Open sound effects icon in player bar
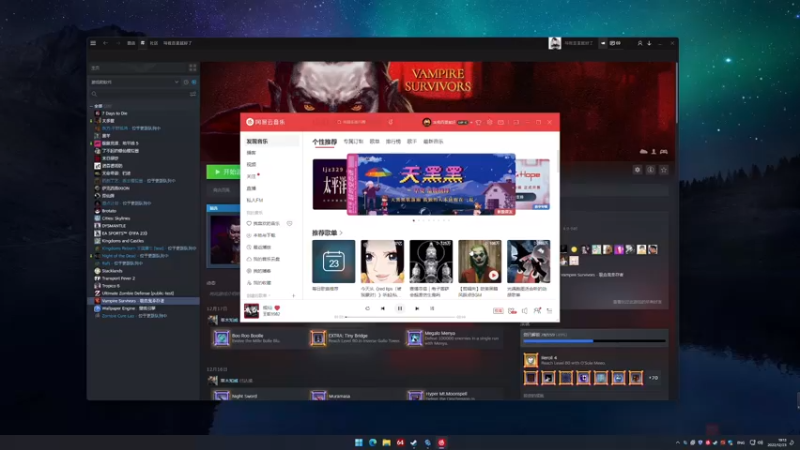Viewport: 800px width, 450px height. tap(512, 310)
